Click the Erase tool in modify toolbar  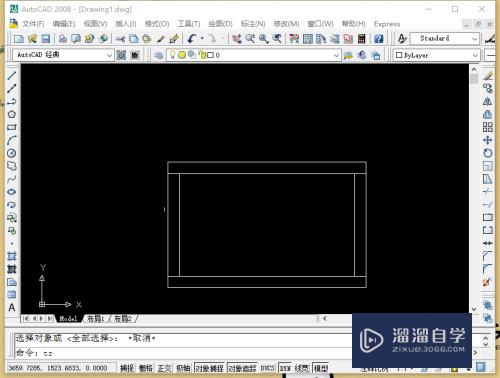coord(488,76)
